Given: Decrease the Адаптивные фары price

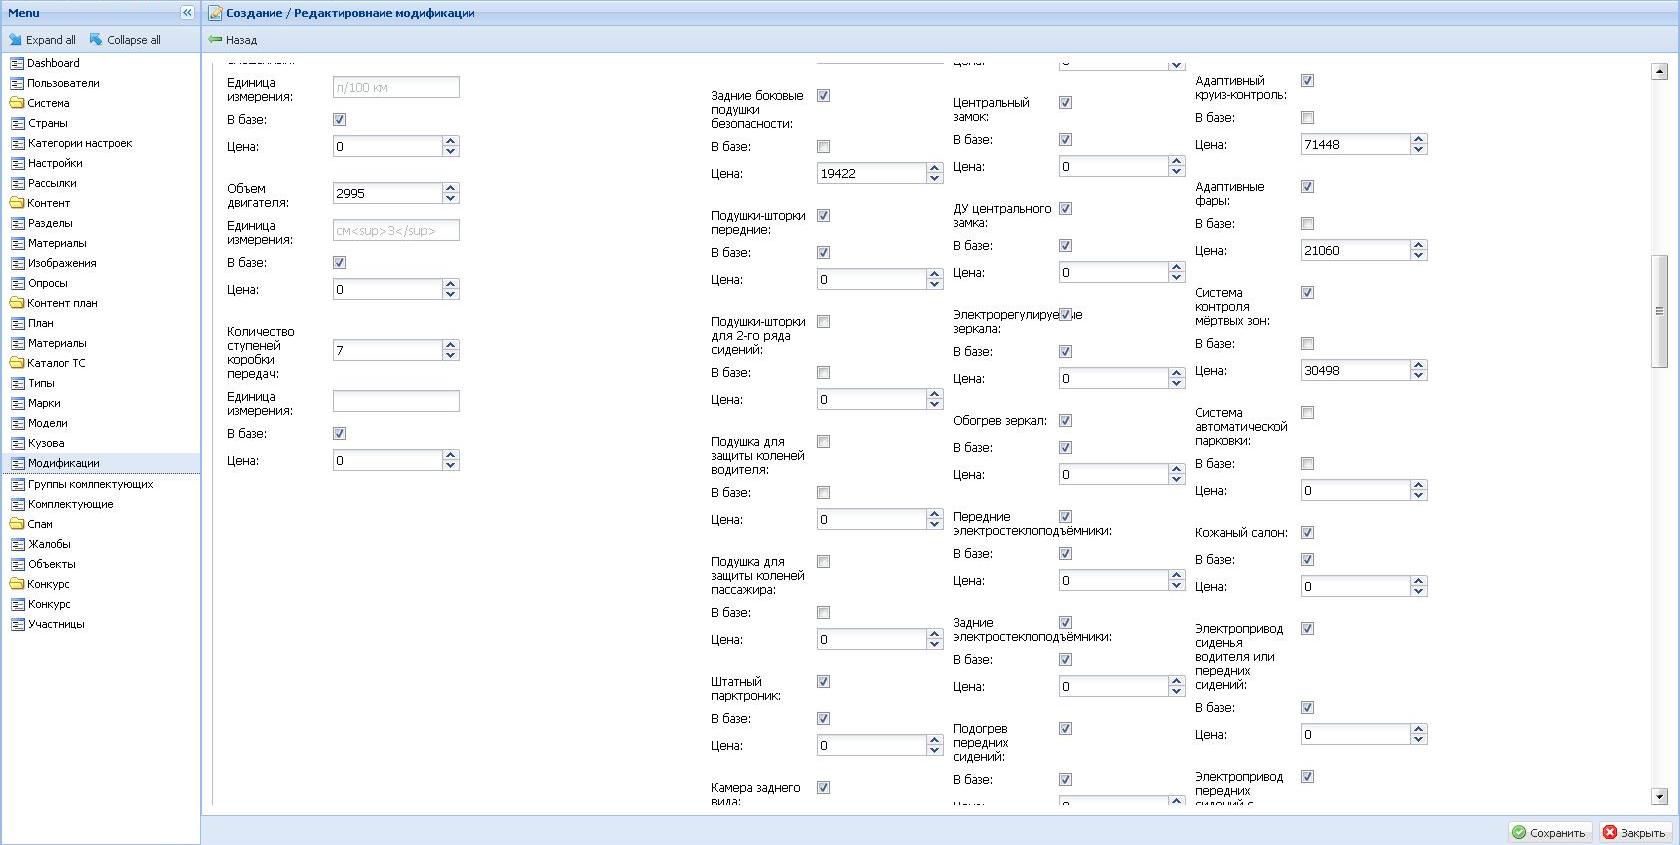Looking at the screenshot, I should pos(1419,255).
